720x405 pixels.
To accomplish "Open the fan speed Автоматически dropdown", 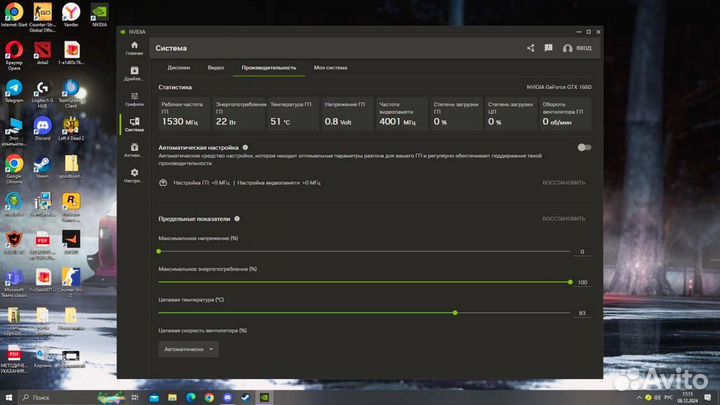I will [x=188, y=349].
